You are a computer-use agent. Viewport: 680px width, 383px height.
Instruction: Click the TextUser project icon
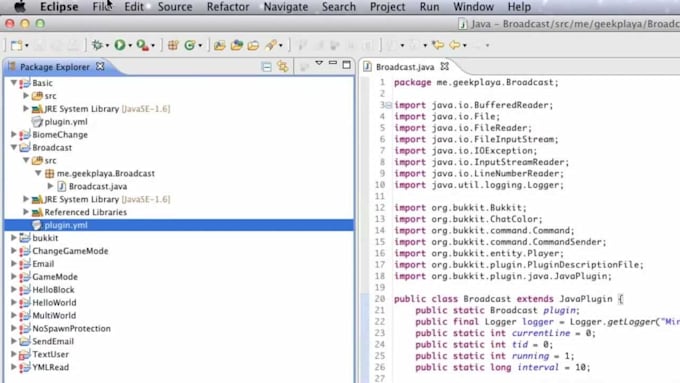(x=25, y=354)
